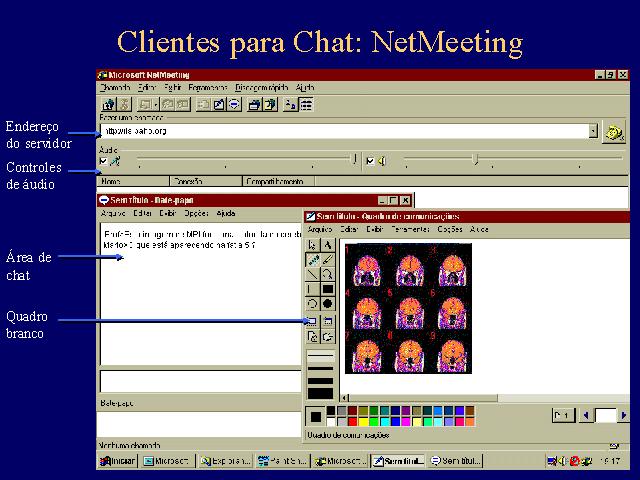Go to next whiteboard page arrow
The height and width of the screenshot is (480, 640).
click(623, 416)
